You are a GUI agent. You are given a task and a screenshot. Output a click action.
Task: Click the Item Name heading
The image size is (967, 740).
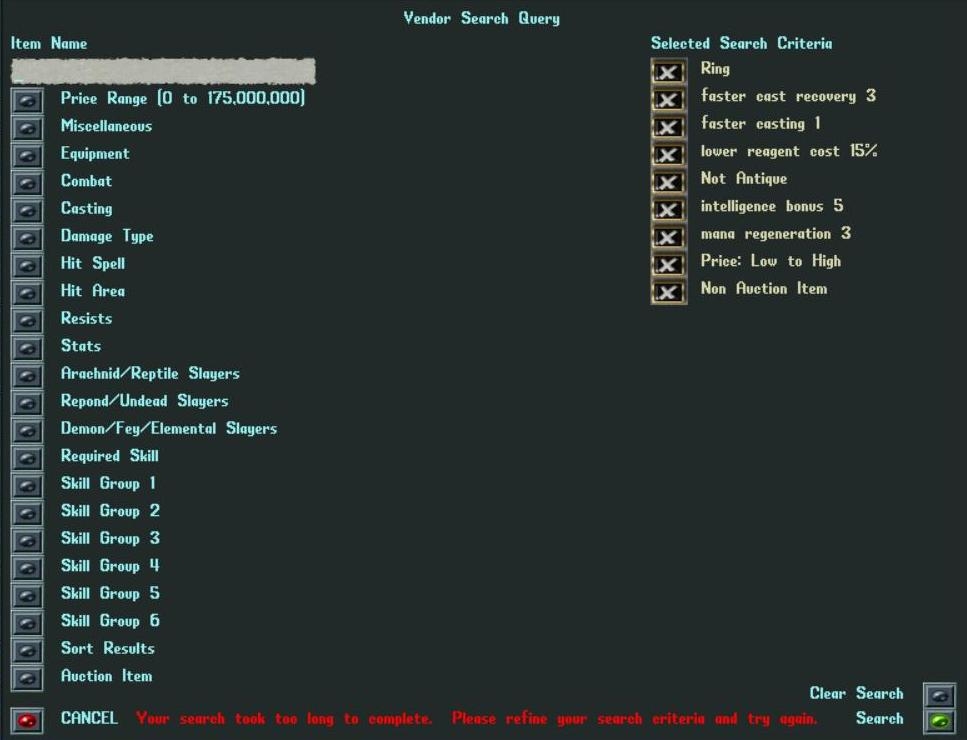(x=49, y=44)
